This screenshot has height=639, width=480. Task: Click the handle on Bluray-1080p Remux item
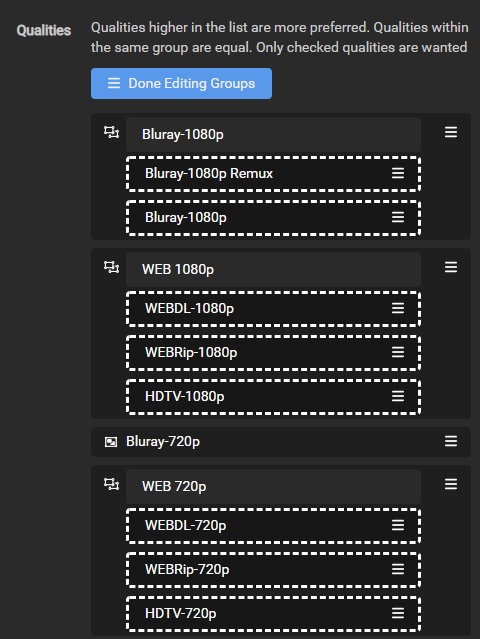point(398,173)
